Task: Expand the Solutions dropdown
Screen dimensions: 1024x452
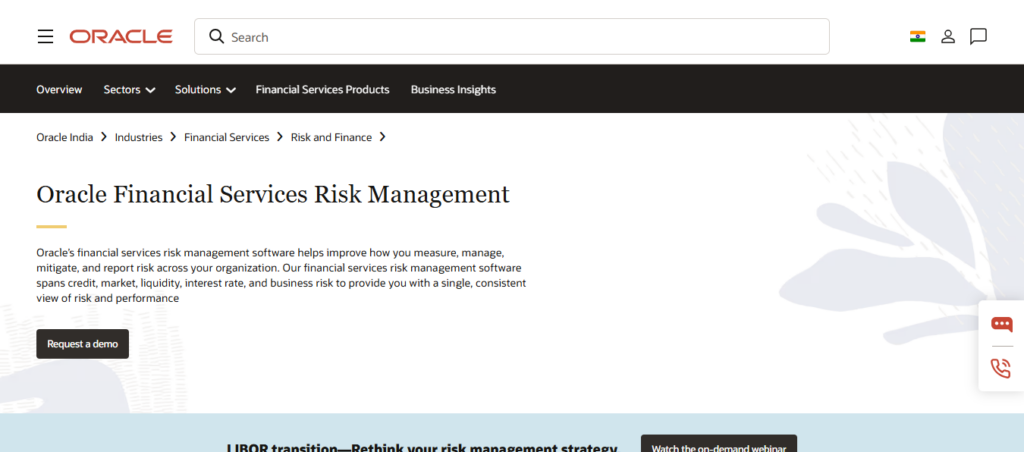Action: tap(205, 89)
